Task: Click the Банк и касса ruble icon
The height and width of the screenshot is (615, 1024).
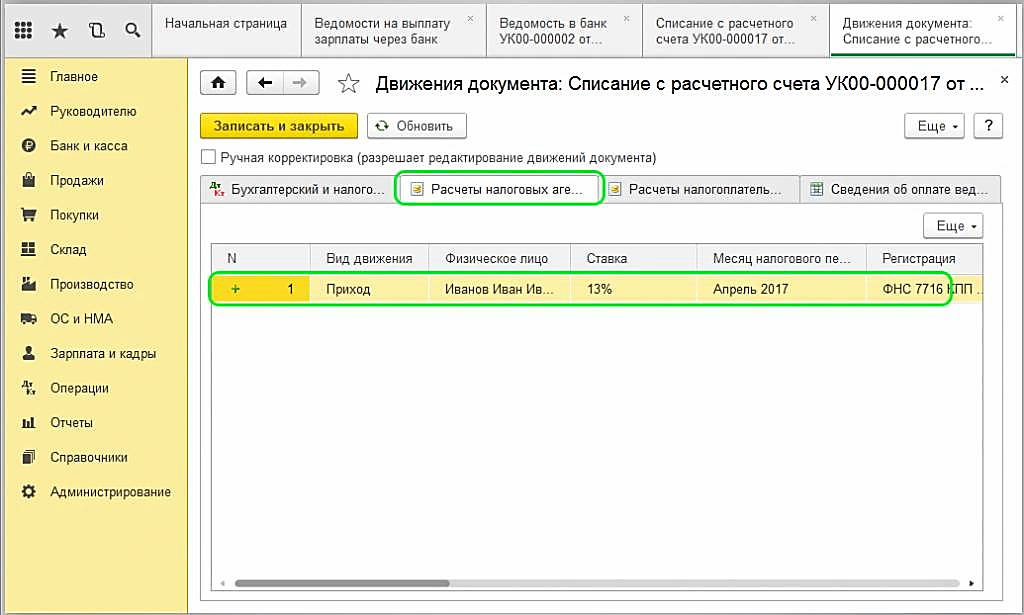Action: click(x=29, y=146)
